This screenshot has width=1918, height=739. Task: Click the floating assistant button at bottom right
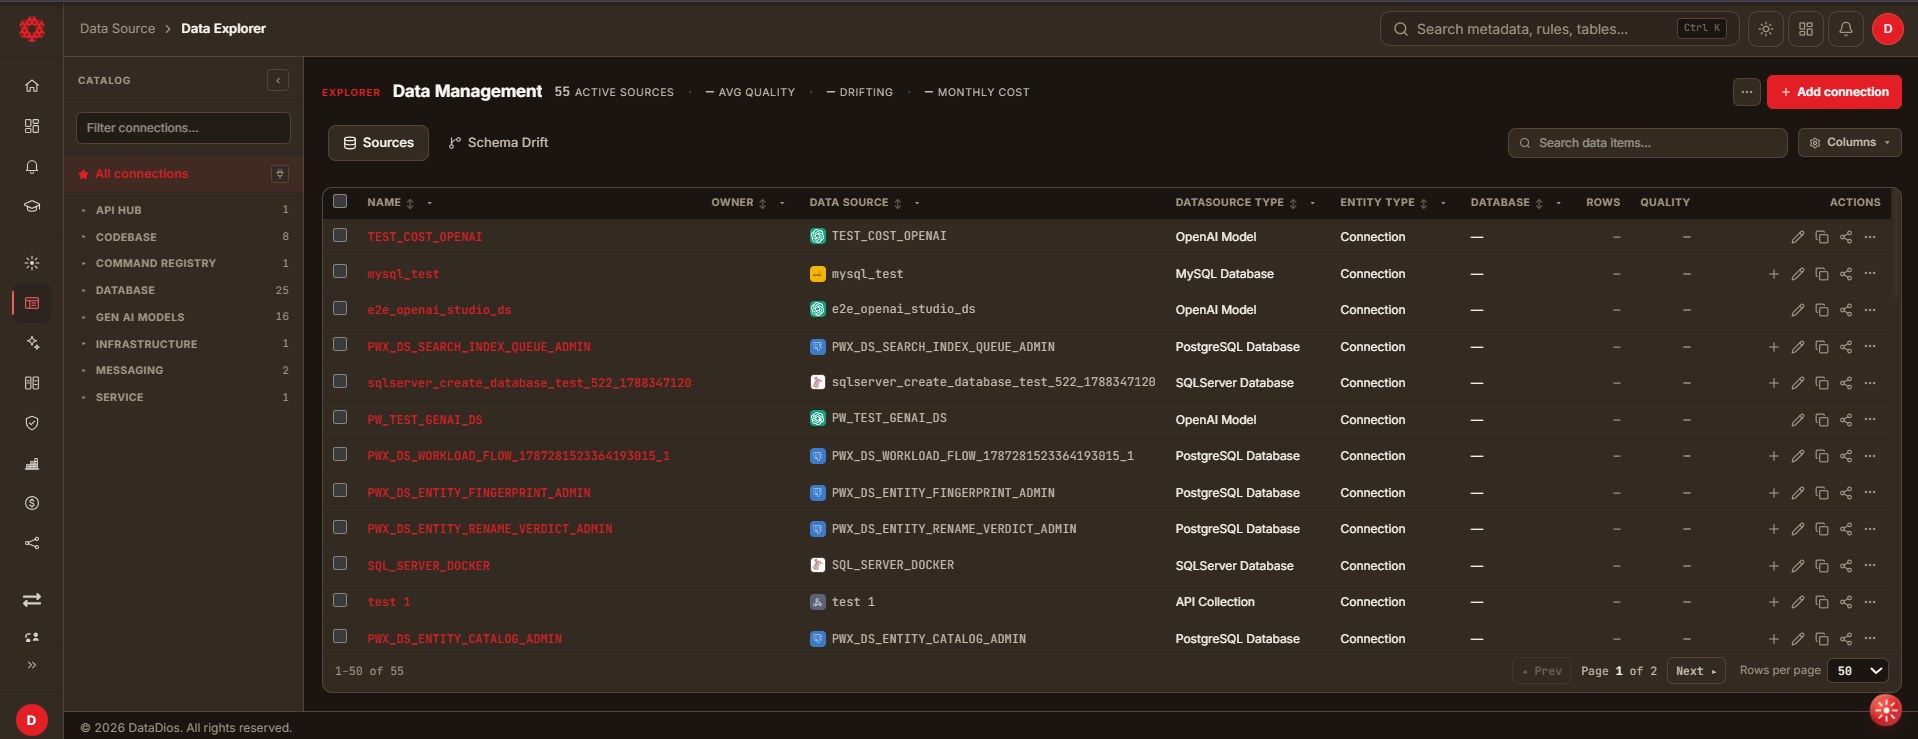(x=1885, y=710)
